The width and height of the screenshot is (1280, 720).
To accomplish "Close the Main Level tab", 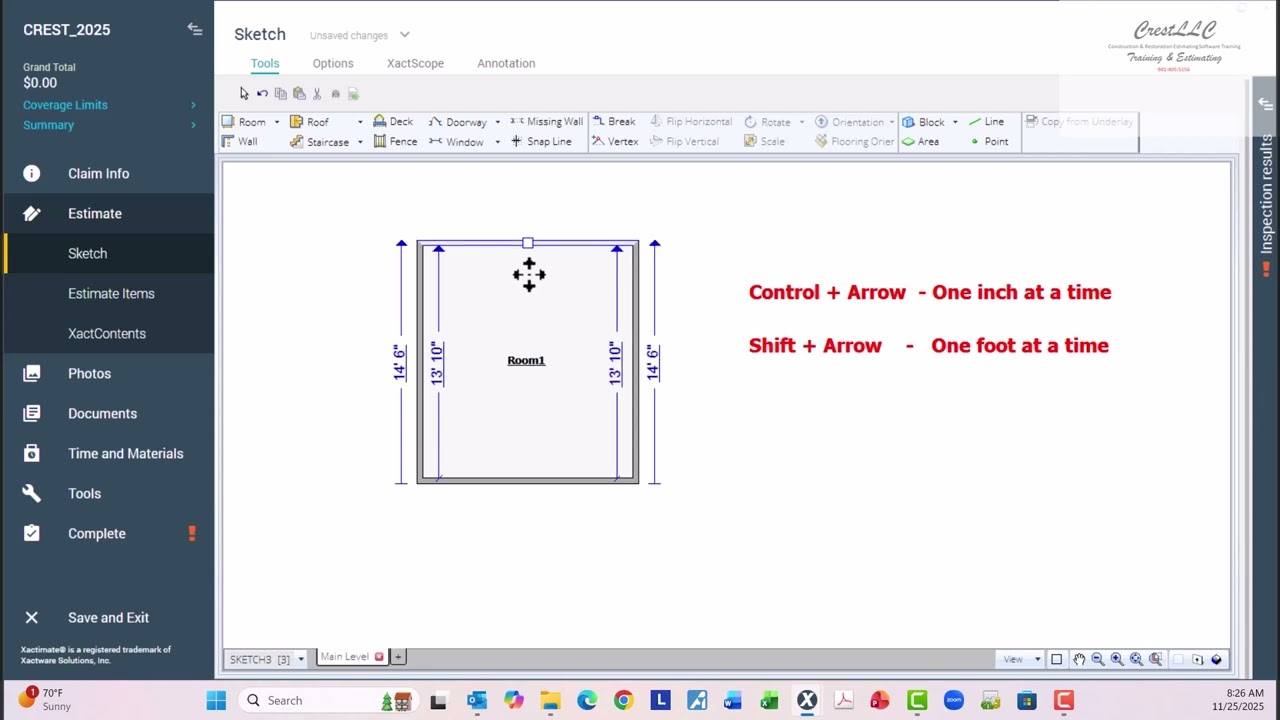I will tap(379, 657).
